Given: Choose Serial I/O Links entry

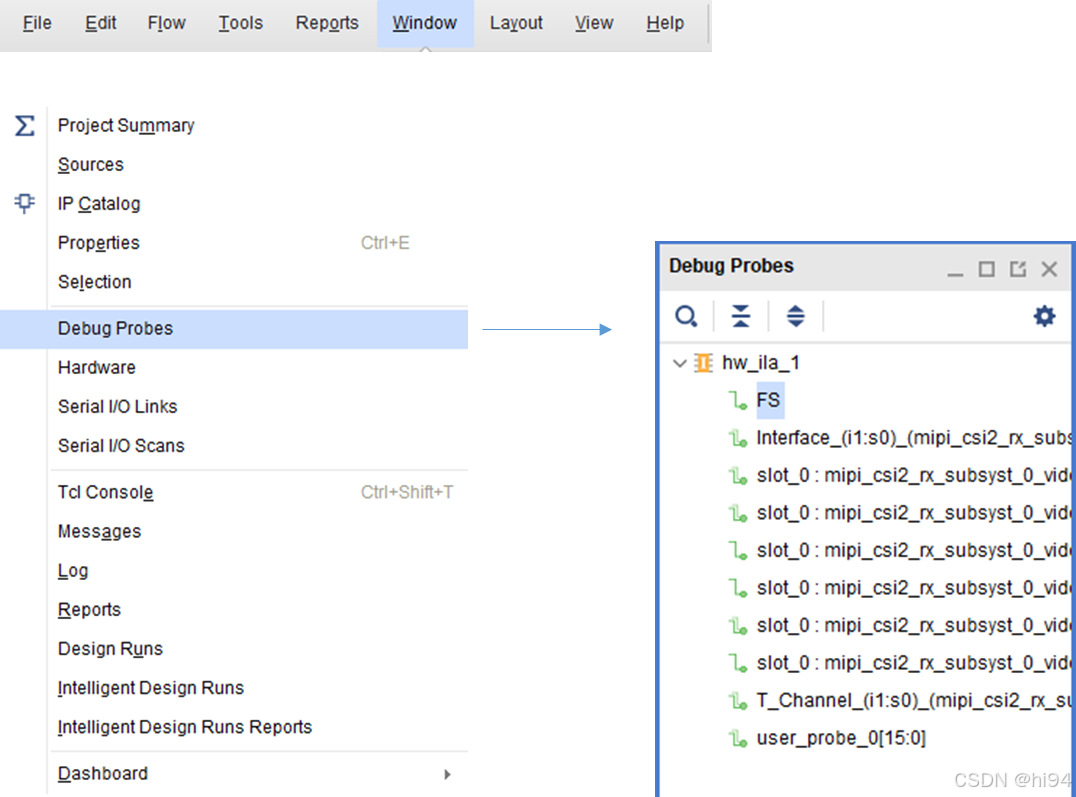Looking at the screenshot, I should [117, 407].
